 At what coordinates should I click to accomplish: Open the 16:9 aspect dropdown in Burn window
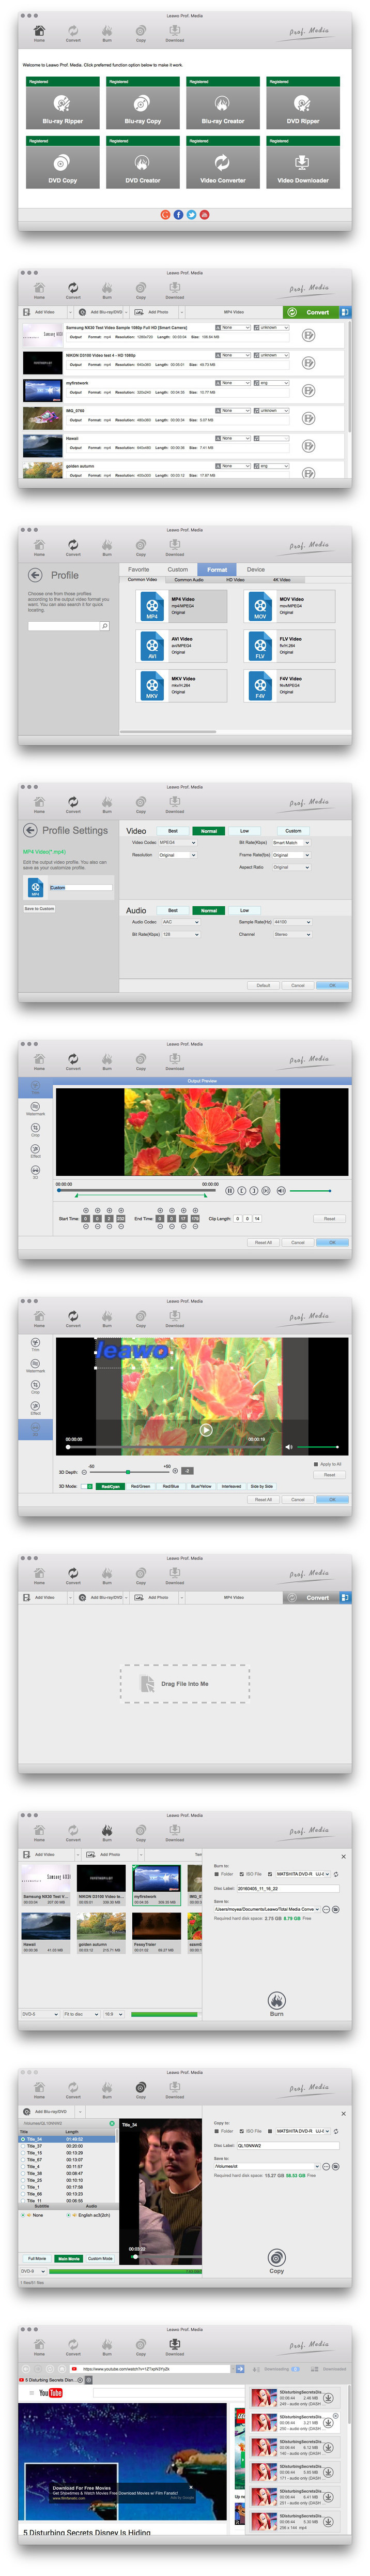(113, 2014)
